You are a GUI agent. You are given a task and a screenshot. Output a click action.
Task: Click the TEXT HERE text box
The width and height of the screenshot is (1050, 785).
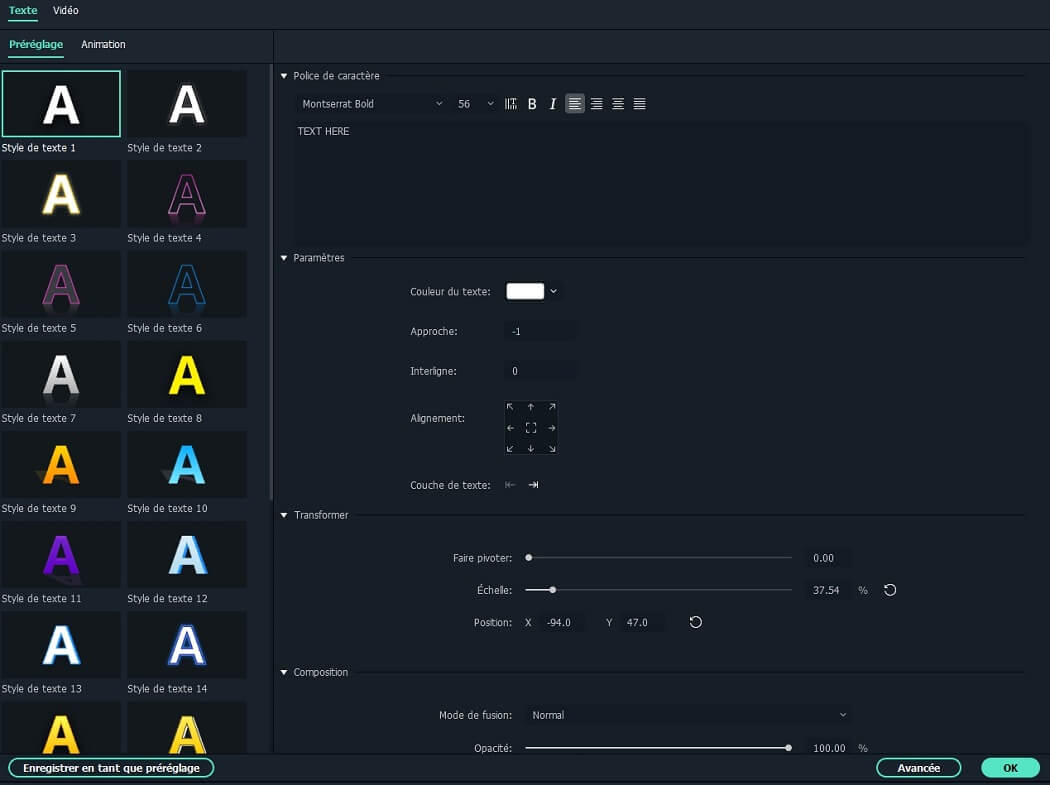660,183
